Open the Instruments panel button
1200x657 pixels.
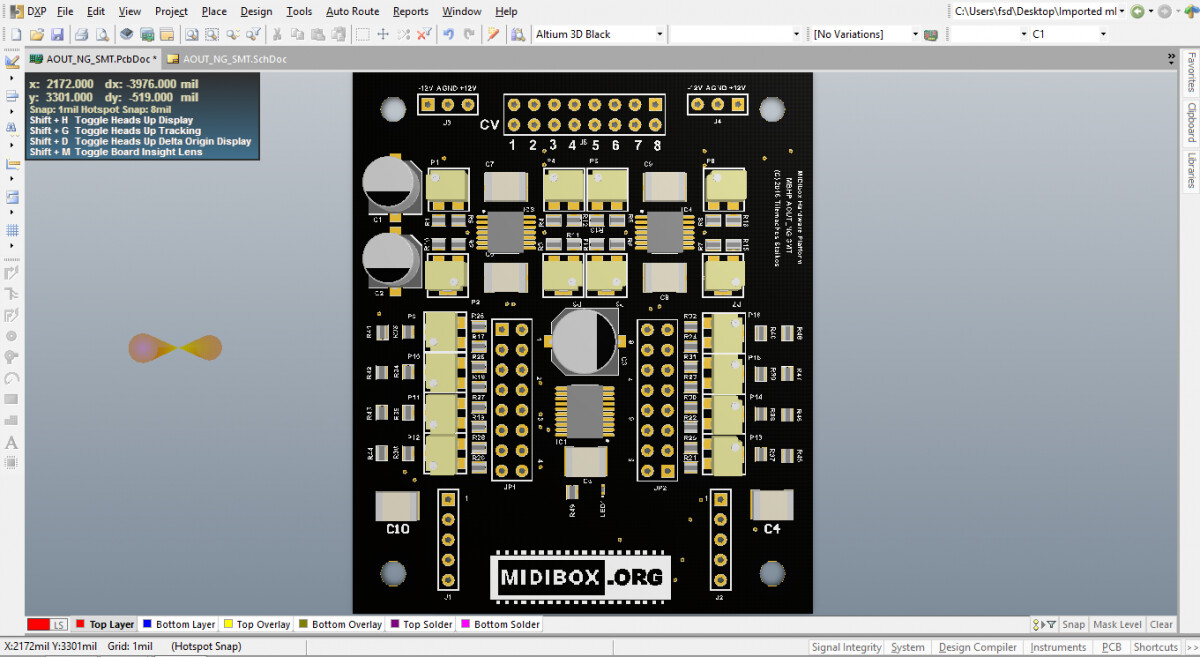1058,647
